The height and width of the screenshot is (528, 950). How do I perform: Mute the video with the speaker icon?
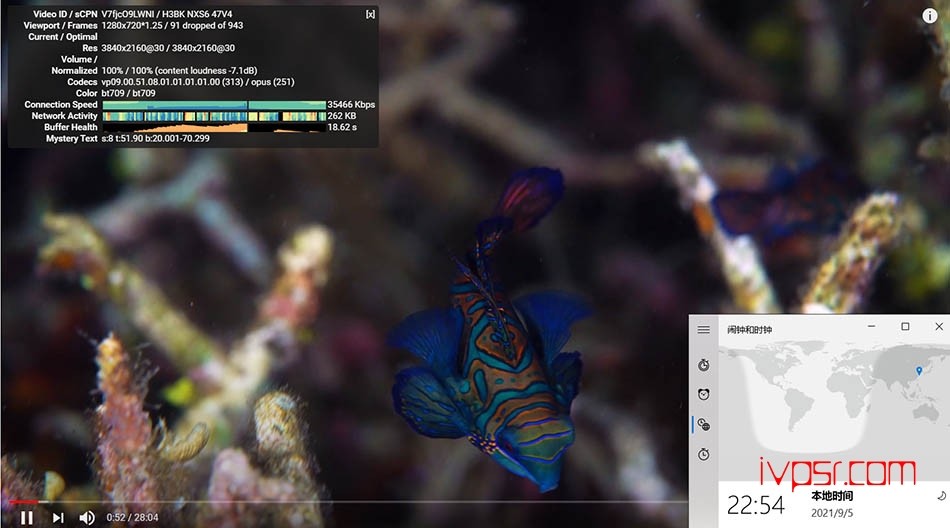tap(87, 518)
